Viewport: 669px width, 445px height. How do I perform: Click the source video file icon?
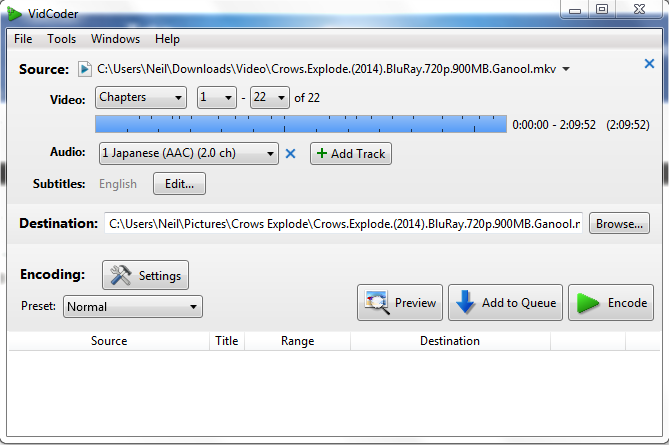tap(84, 69)
